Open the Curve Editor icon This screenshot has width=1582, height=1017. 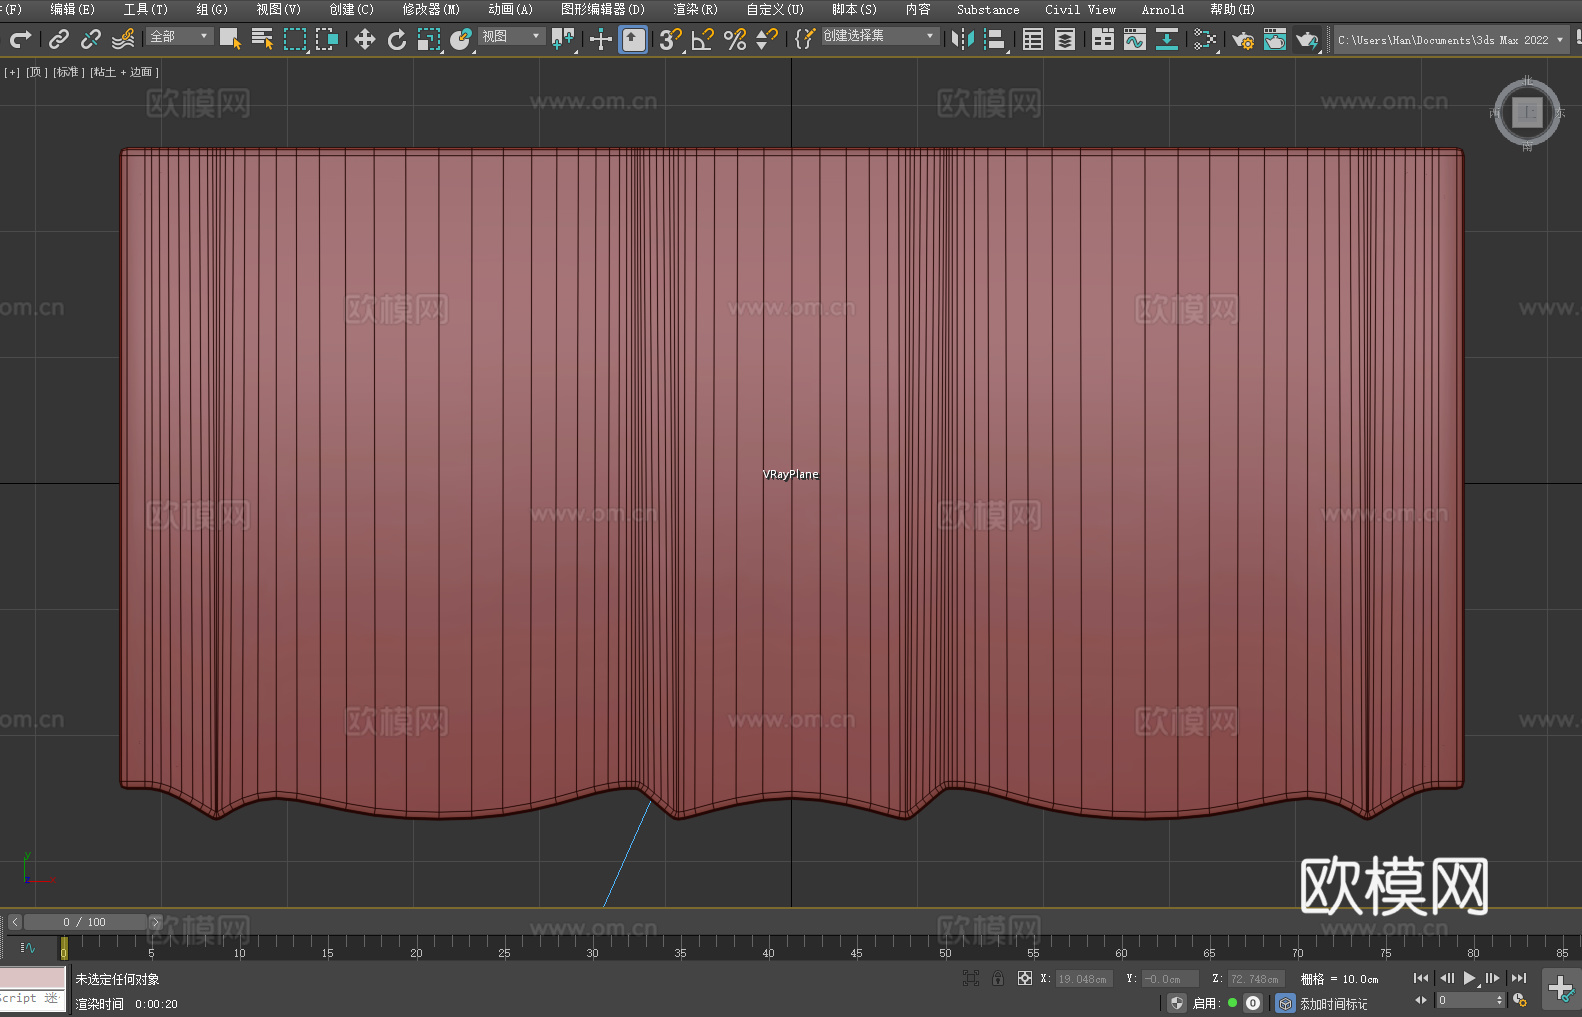(x=1135, y=39)
